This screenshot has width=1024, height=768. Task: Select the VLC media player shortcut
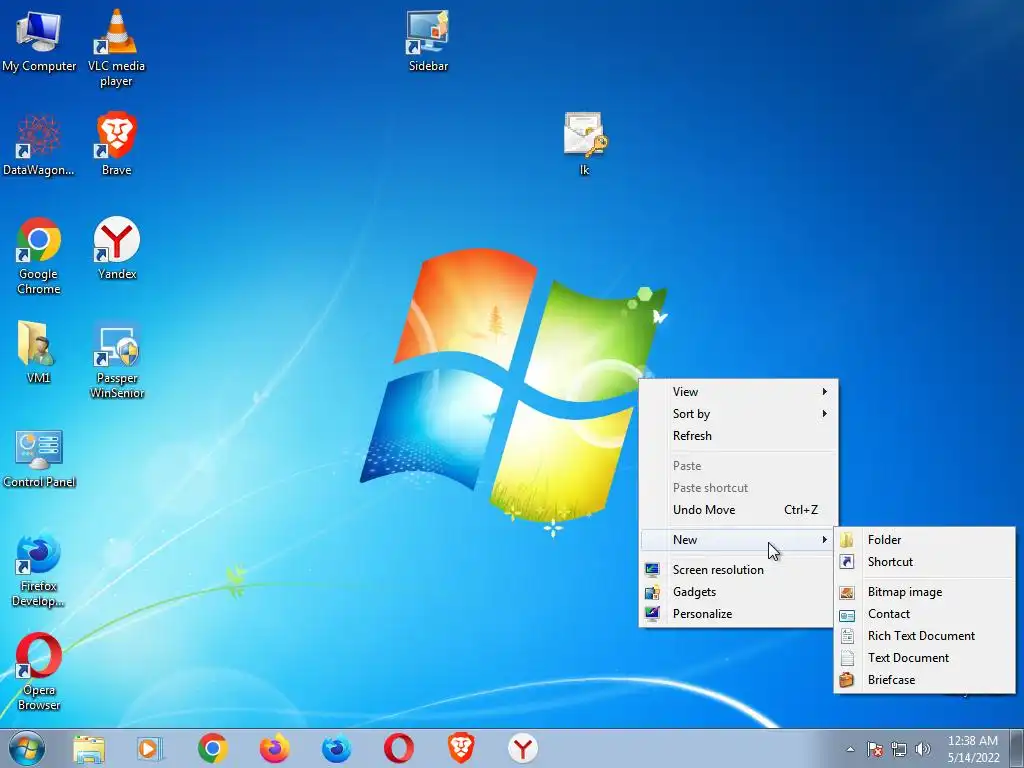[116, 48]
